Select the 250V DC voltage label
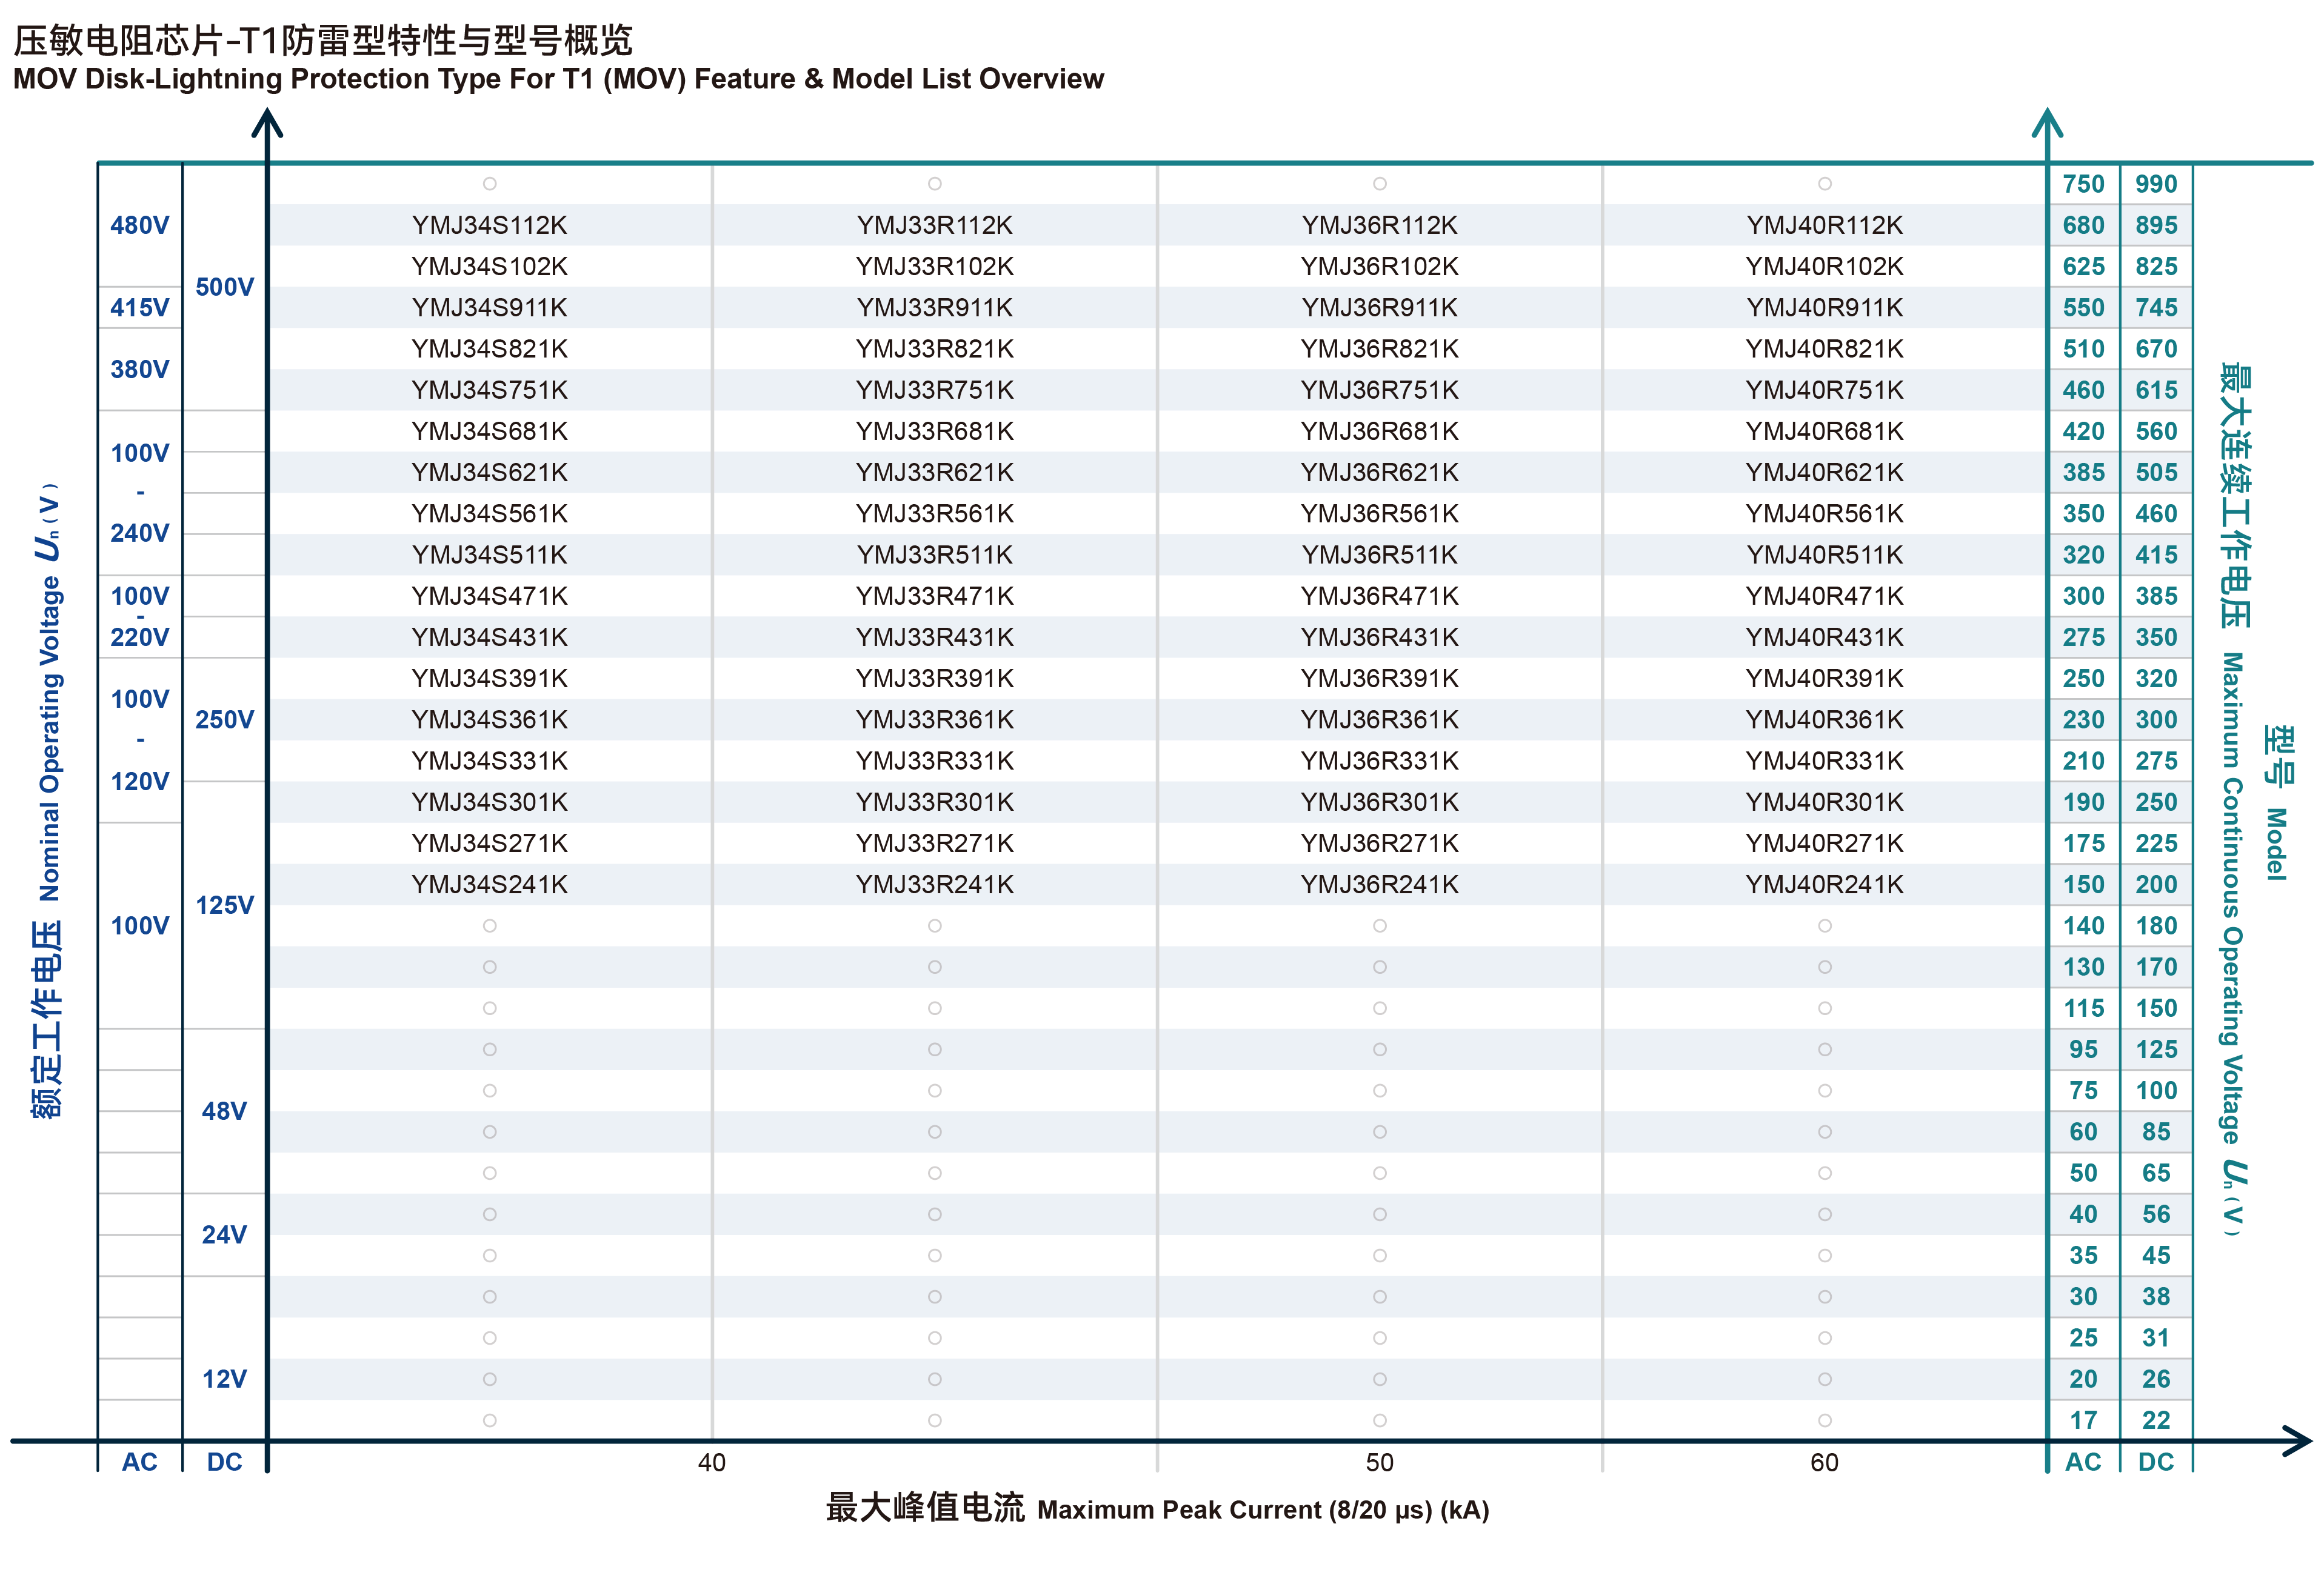This screenshot has height=1581, width=2324. [224, 719]
